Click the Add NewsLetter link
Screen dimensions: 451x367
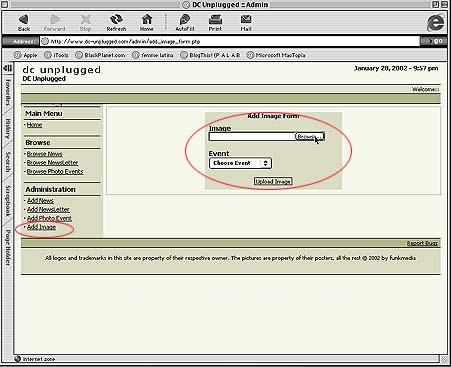(x=48, y=209)
